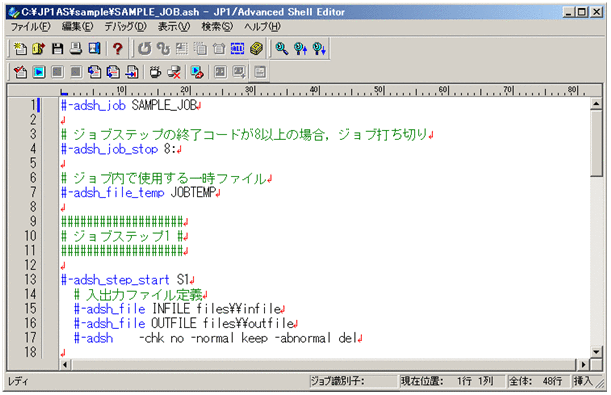Click the #-adsh_job_stop command on line 4

(x=109, y=149)
